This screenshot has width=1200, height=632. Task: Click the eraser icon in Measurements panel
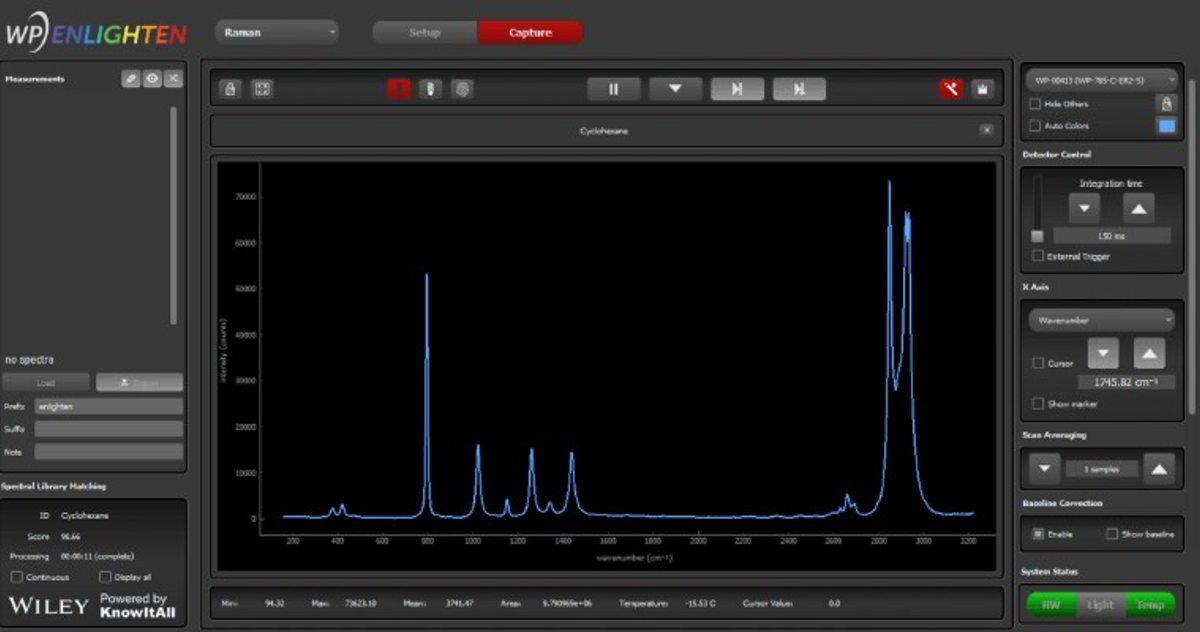pos(131,79)
